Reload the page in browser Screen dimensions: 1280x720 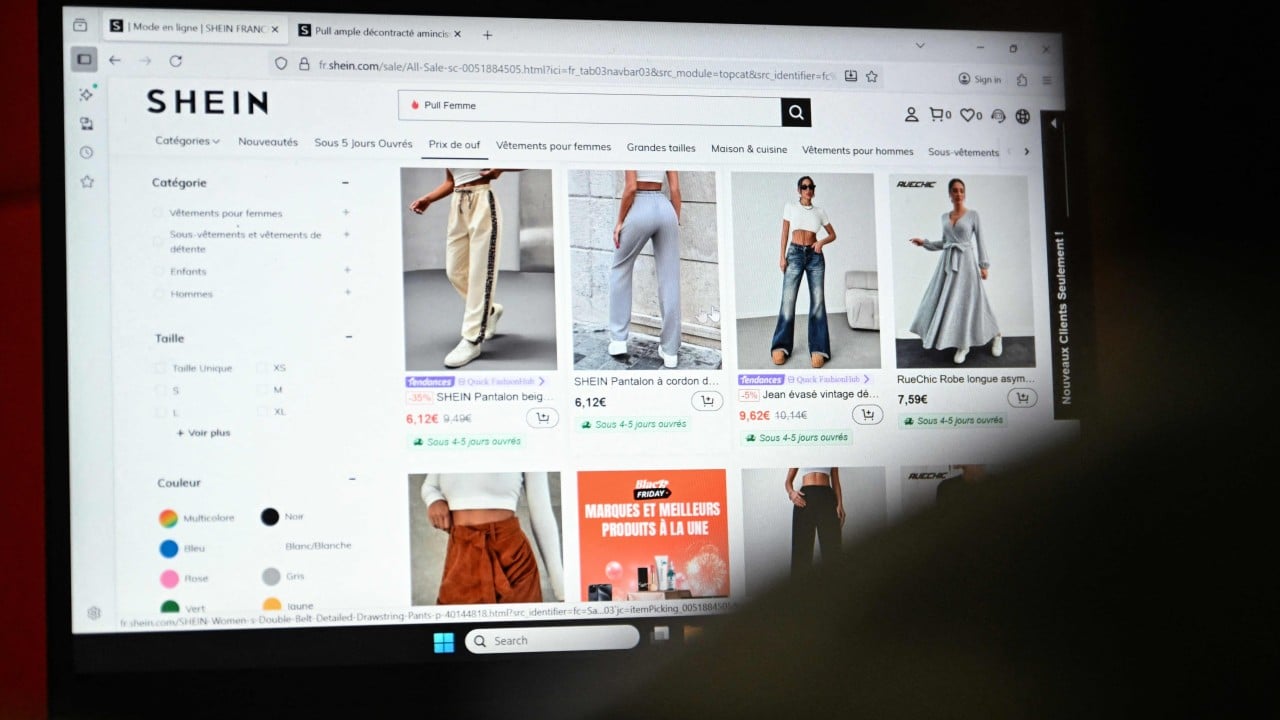pyautogui.click(x=176, y=61)
